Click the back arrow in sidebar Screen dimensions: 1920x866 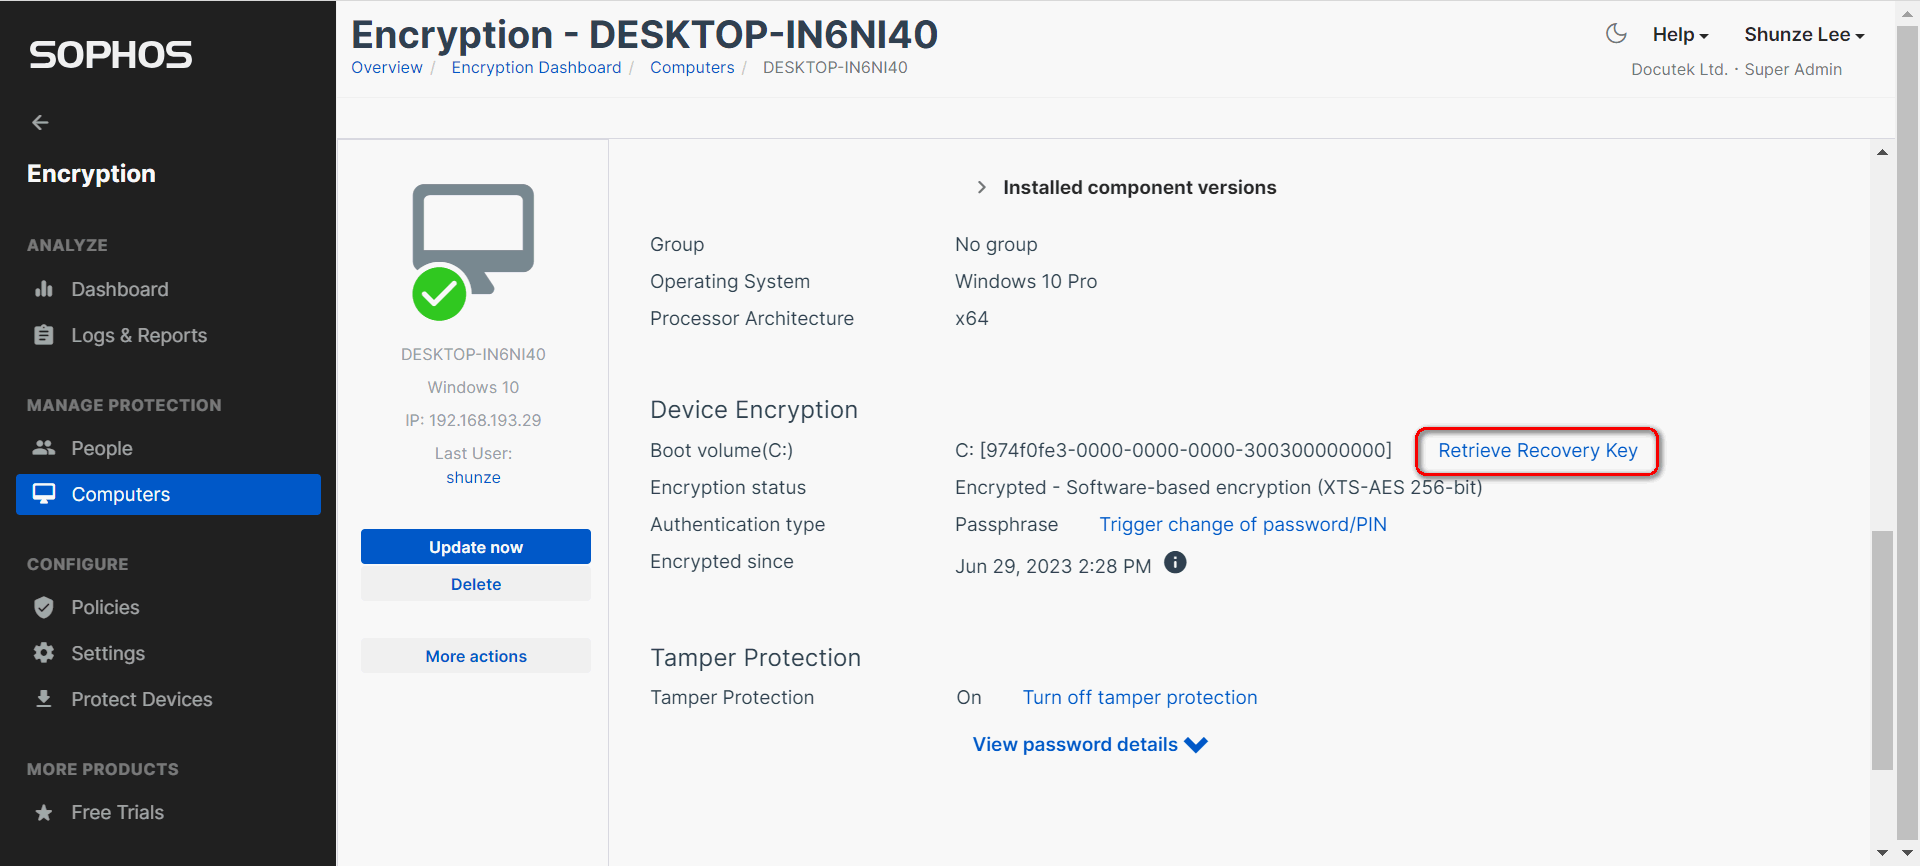pyautogui.click(x=40, y=122)
